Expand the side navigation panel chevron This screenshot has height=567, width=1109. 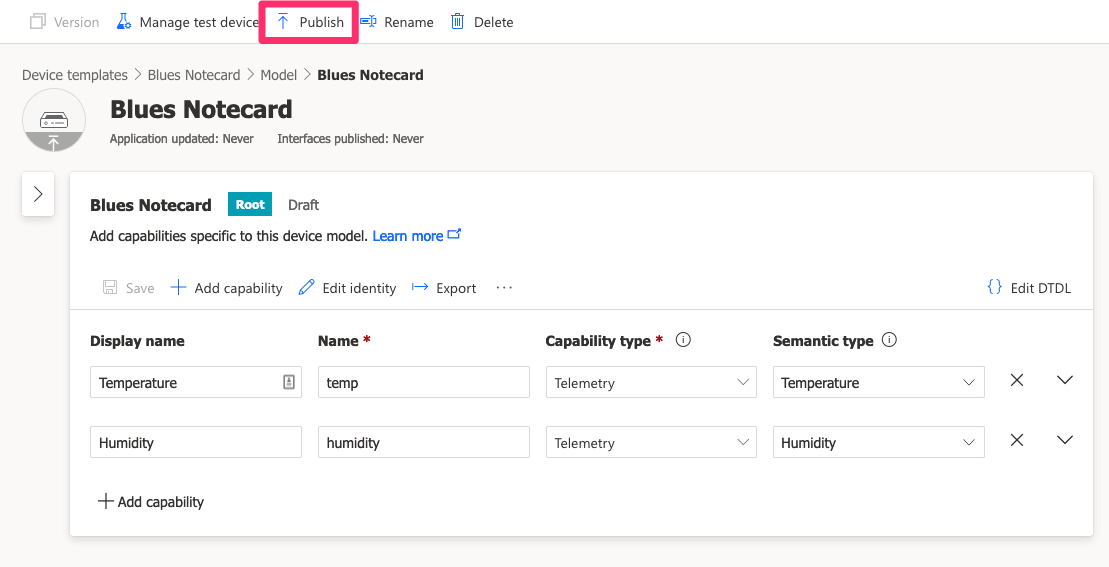click(38, 194)
